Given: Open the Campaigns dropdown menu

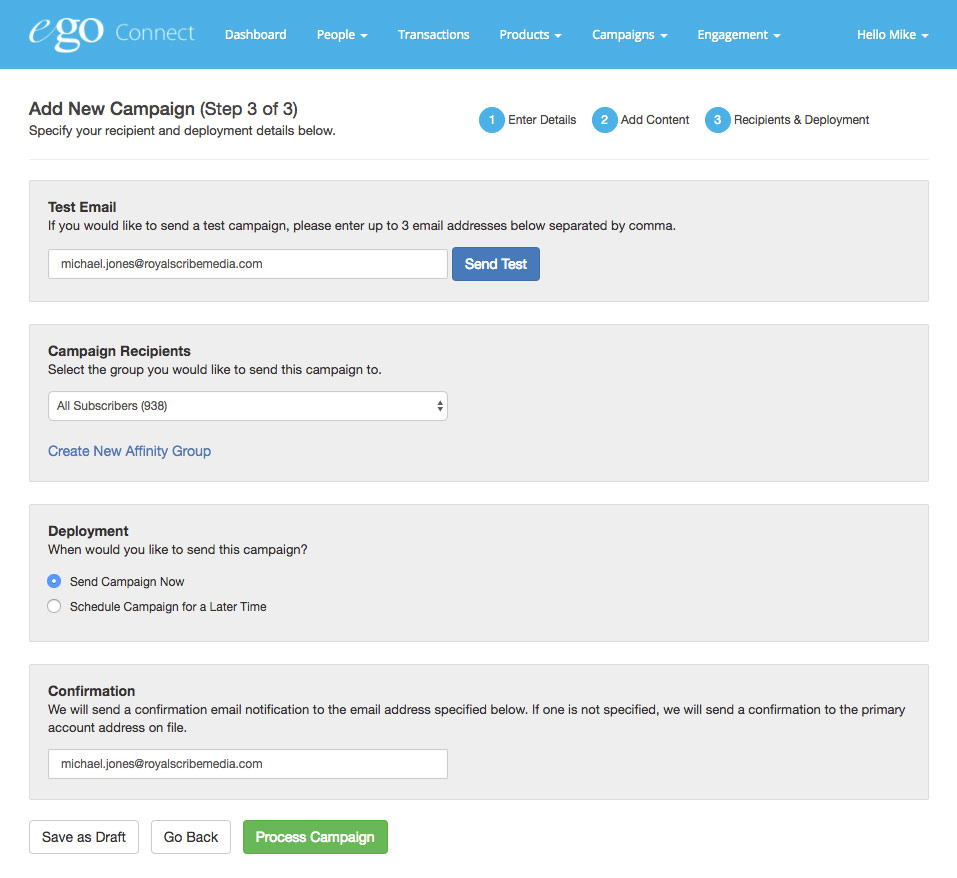Looking at the screenshot, I should tap(629, 35).
